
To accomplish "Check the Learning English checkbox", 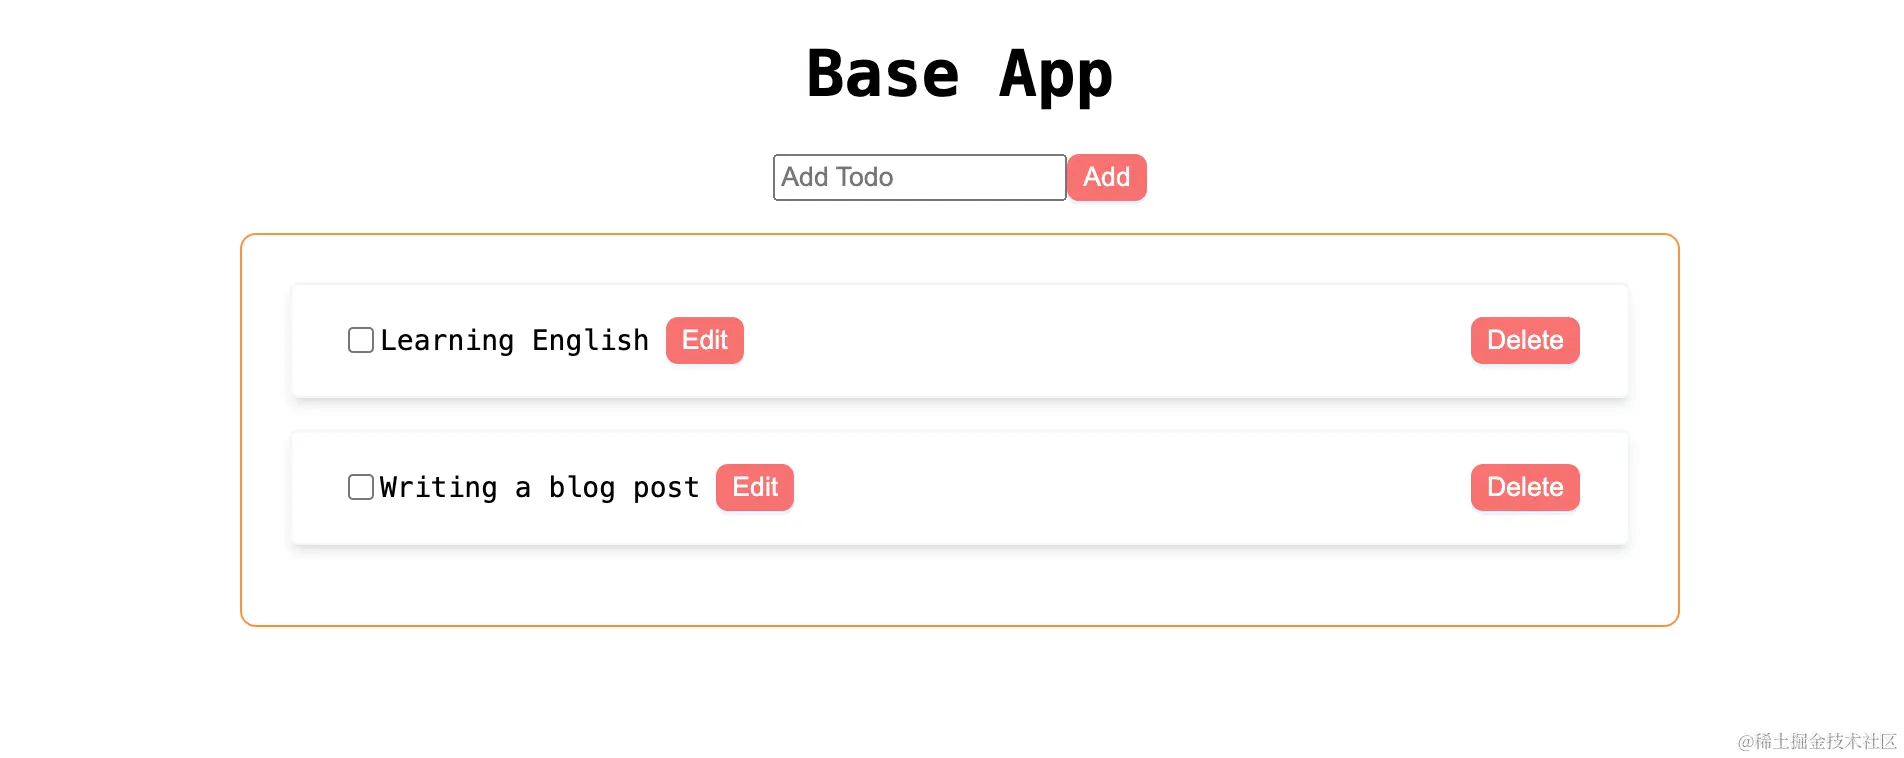I will (359, 340).
